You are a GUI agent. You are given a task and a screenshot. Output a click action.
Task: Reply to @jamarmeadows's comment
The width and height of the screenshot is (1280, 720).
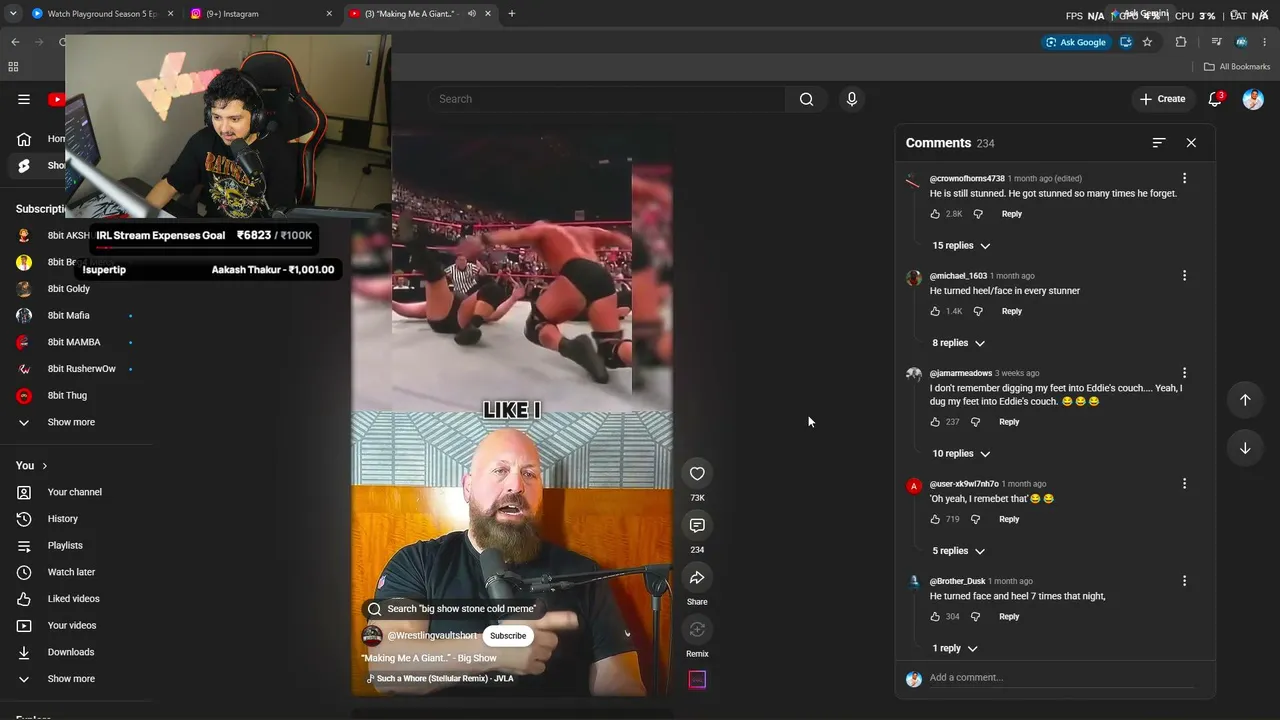1009,422
